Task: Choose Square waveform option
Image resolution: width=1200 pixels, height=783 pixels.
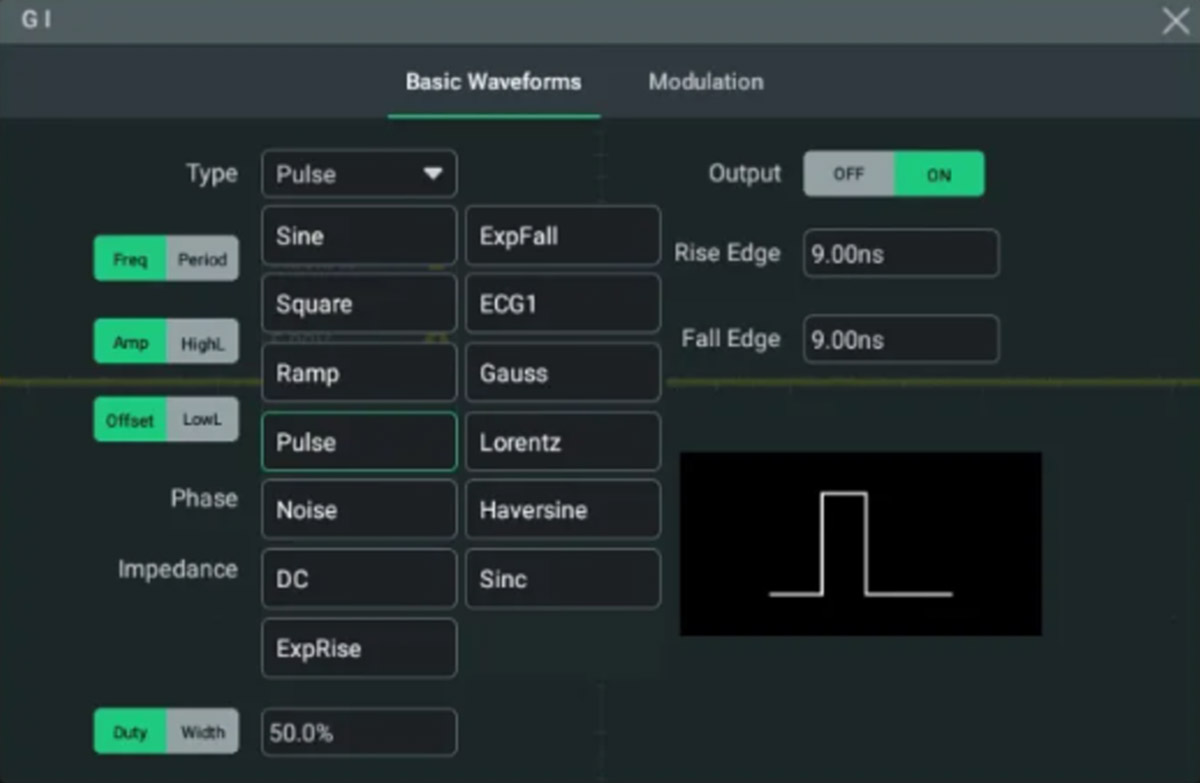Action: pyautogui.click(x=359, y=304)
